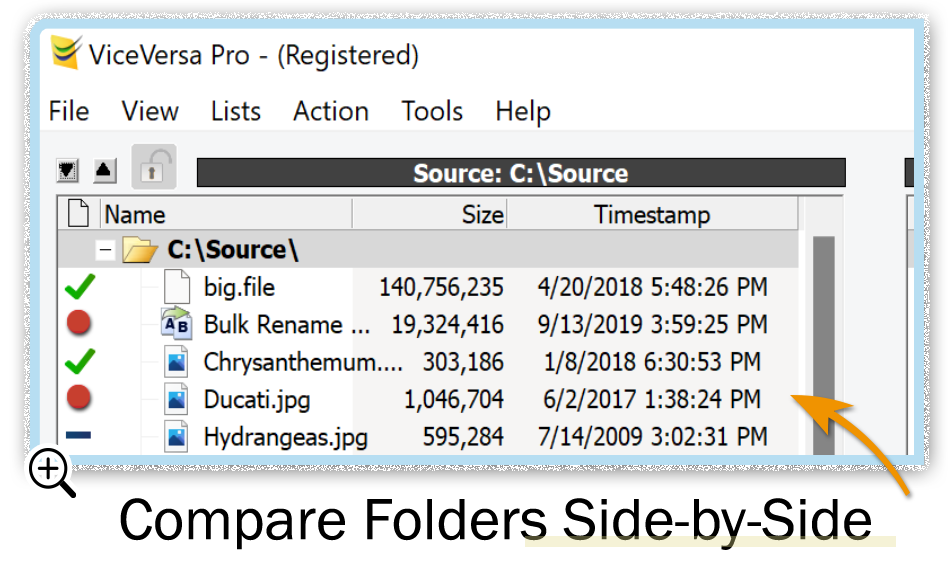Click the up arrow toolbar button

click(x=104, y=170)
